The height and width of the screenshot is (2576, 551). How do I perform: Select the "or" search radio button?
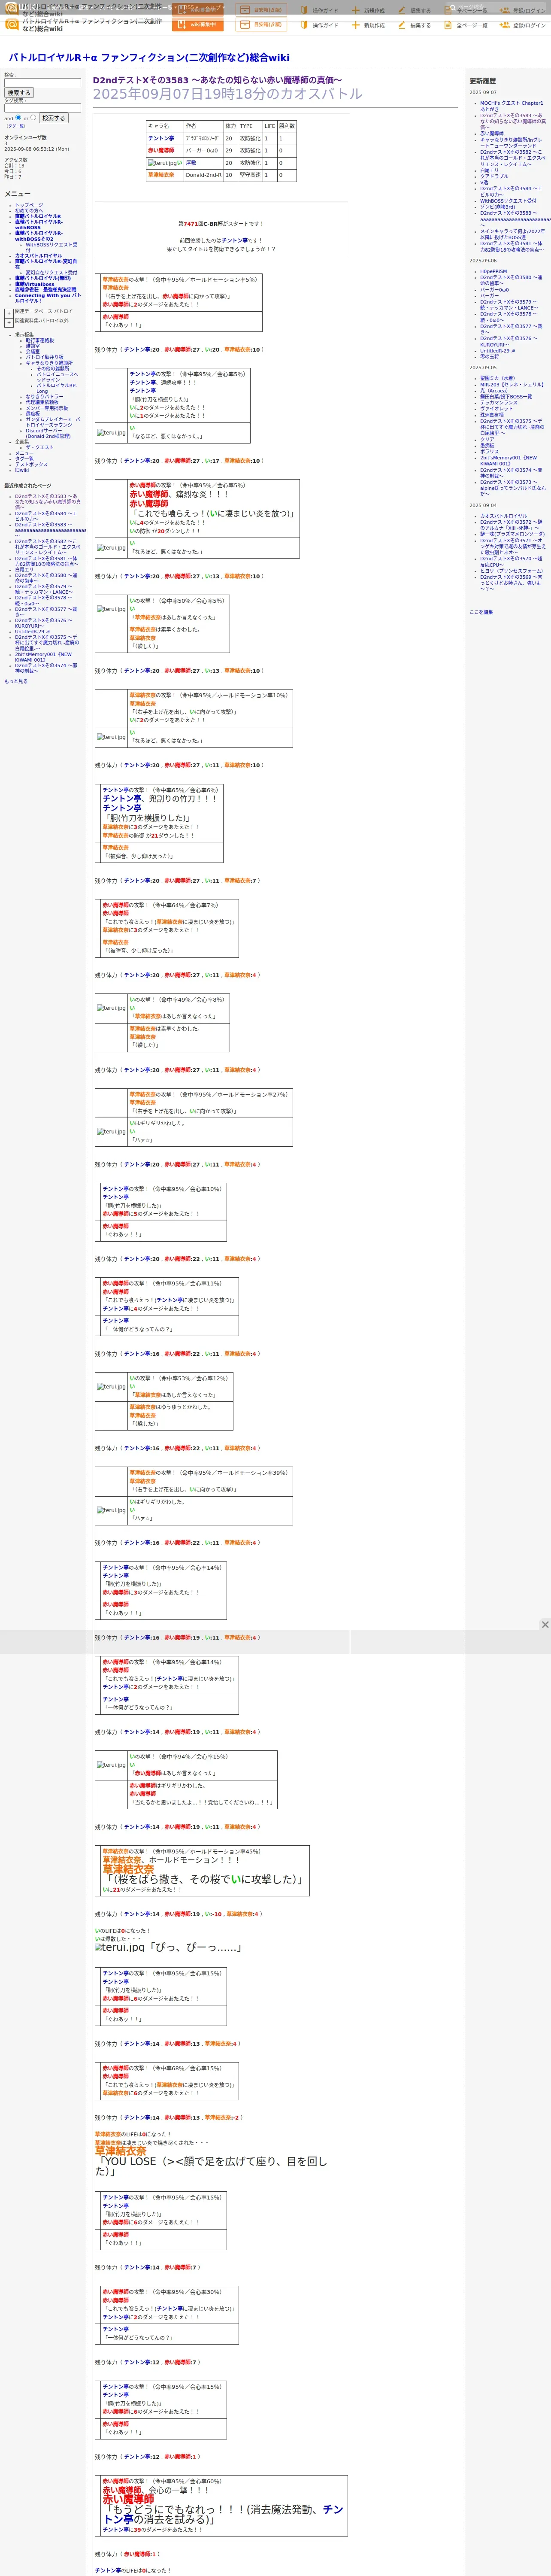pyautogui.click(x=33, y=117)
